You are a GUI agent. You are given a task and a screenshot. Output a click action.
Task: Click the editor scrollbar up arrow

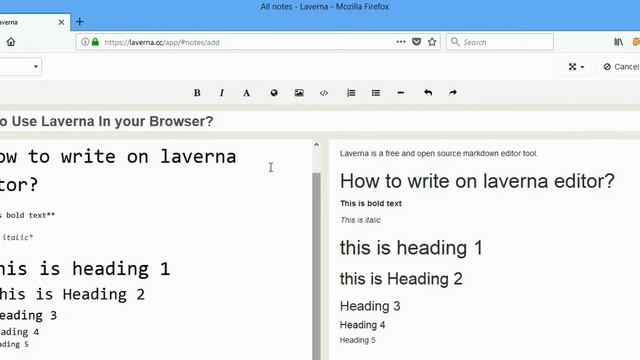[x=316, y=144]
